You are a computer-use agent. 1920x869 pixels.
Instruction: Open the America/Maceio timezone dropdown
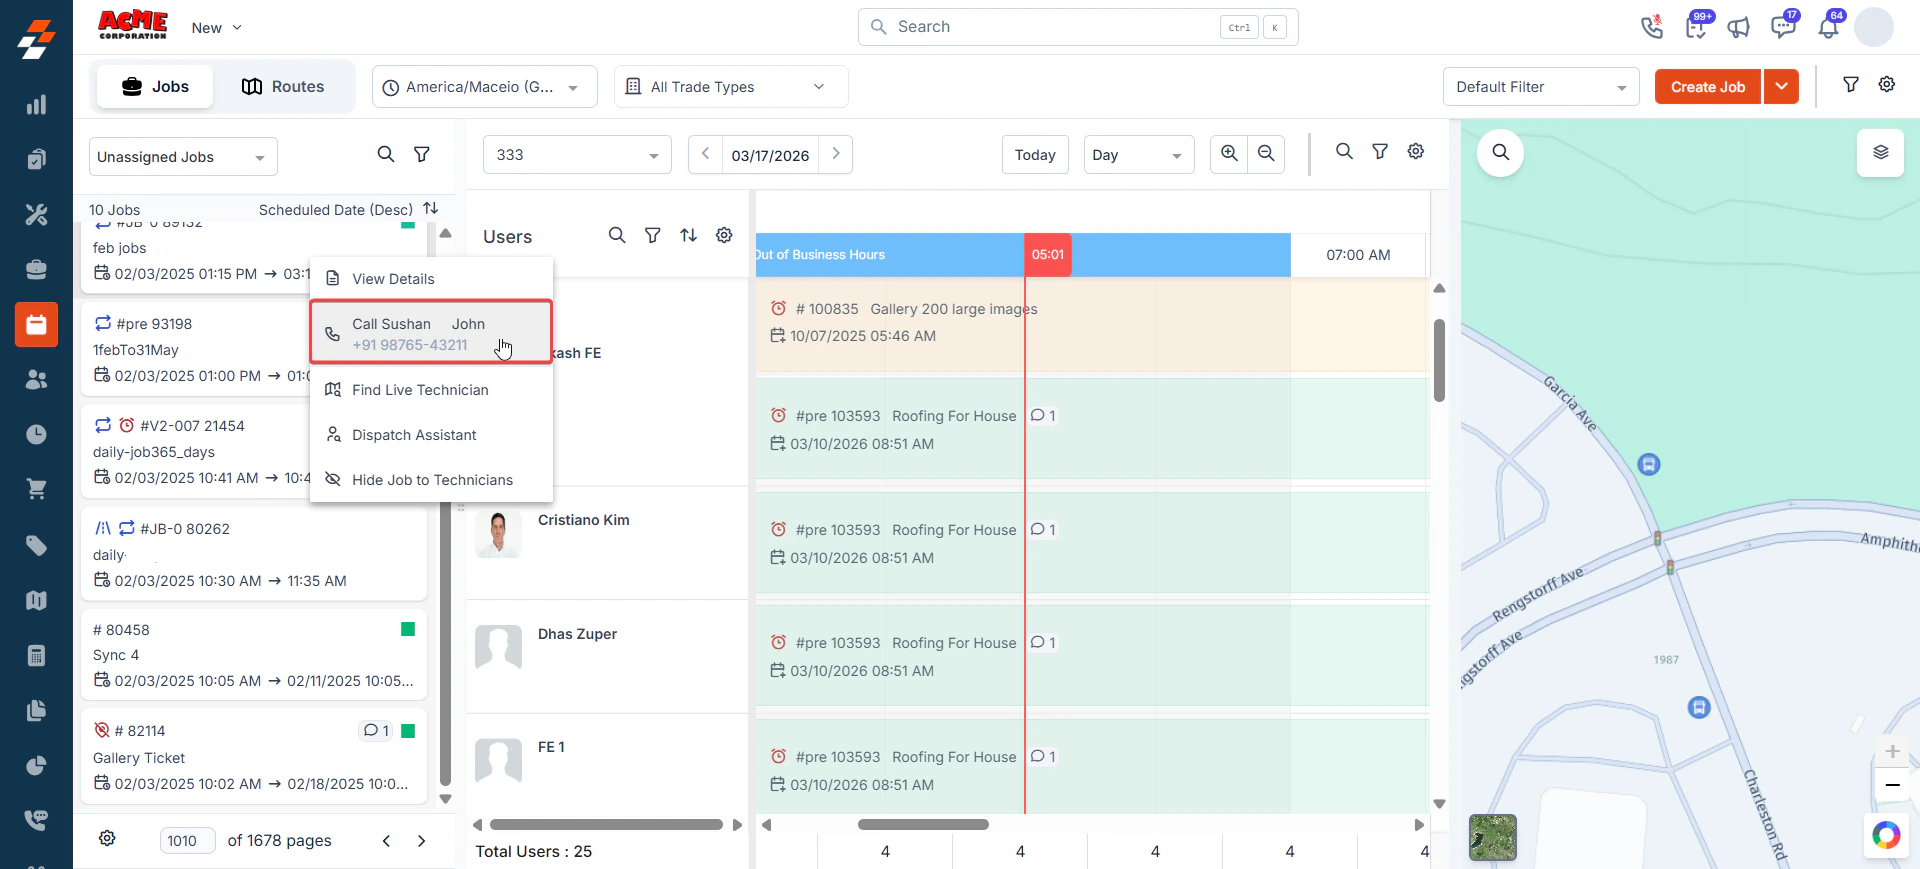[484, 87]
